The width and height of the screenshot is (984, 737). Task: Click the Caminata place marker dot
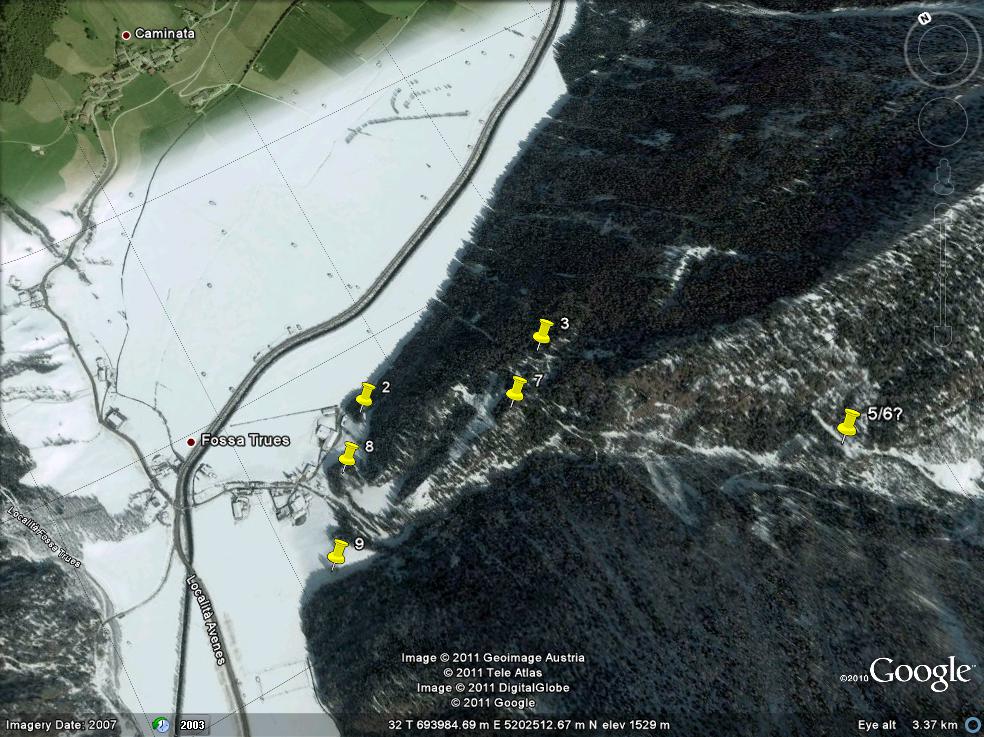tap(126, 35)
